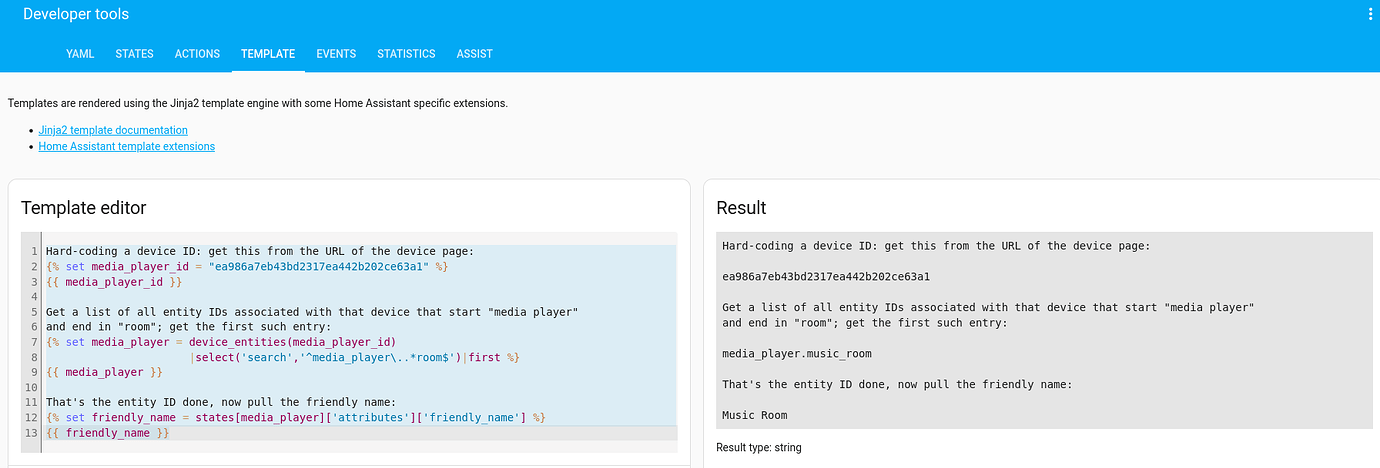
Task: Open the STATISTICS tab
Action: coord(406,54)
